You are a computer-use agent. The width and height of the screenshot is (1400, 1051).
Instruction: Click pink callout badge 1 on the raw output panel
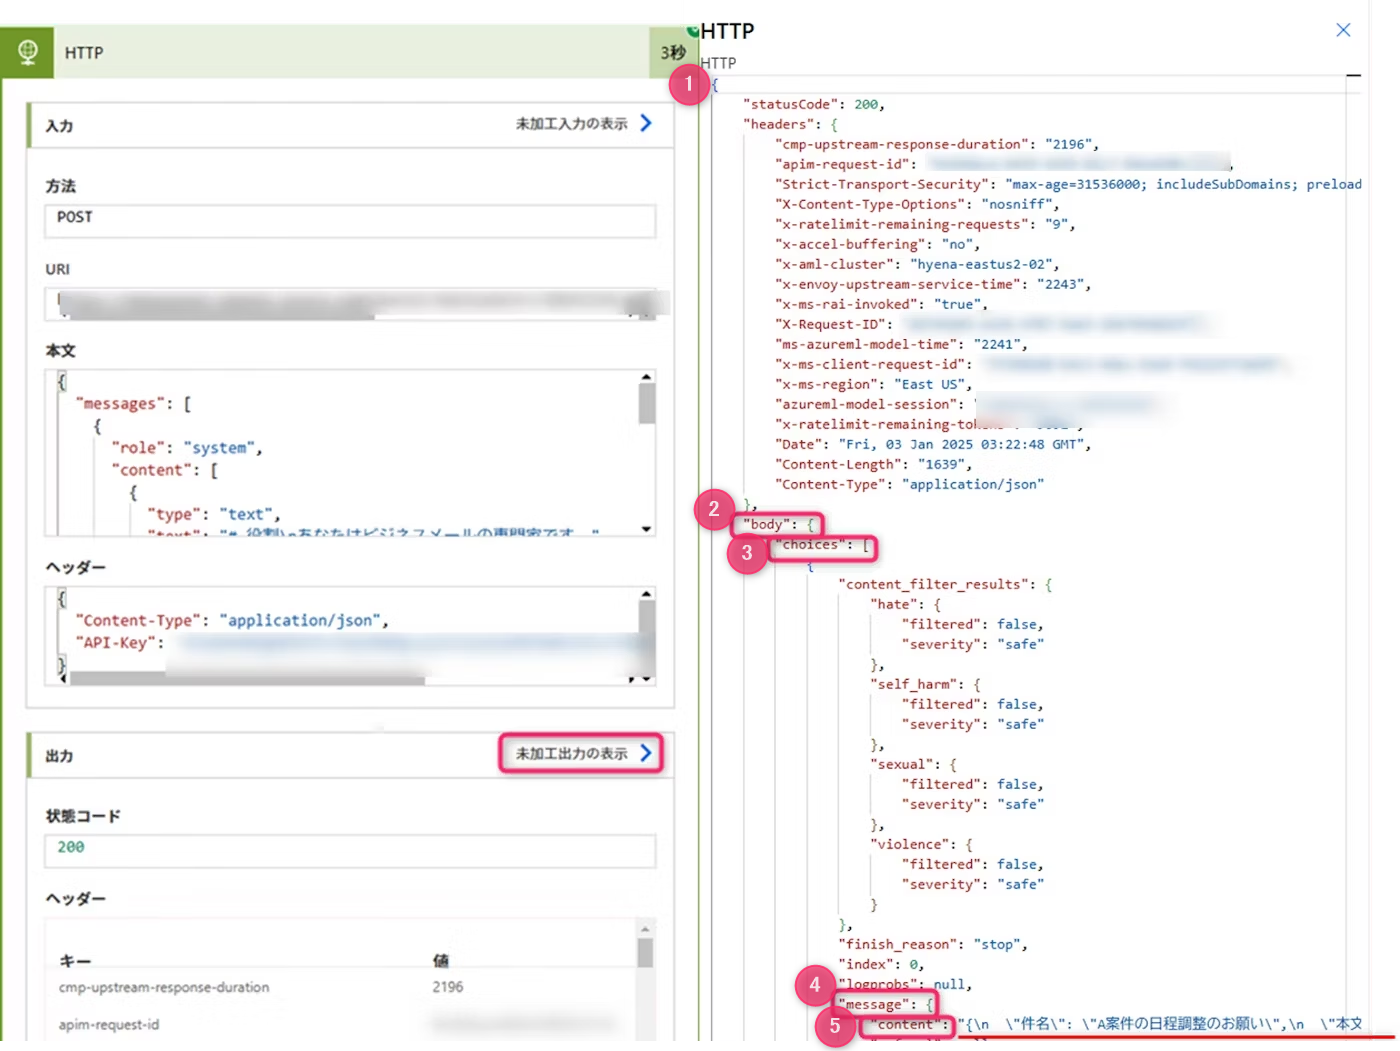pos(689,85)
